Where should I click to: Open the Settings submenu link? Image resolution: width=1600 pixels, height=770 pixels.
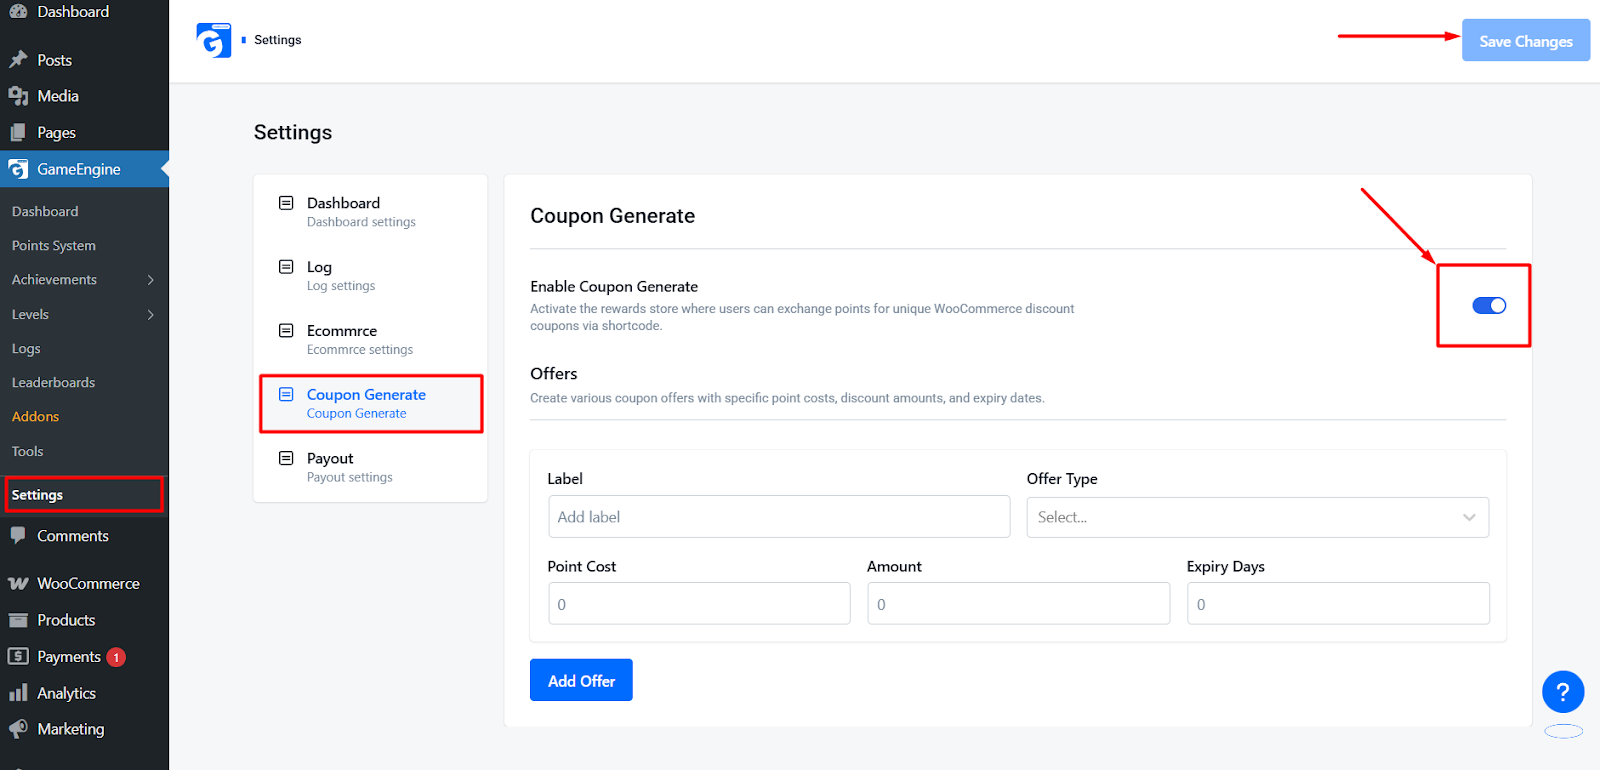pyautogui.click(x=37, y=495)
